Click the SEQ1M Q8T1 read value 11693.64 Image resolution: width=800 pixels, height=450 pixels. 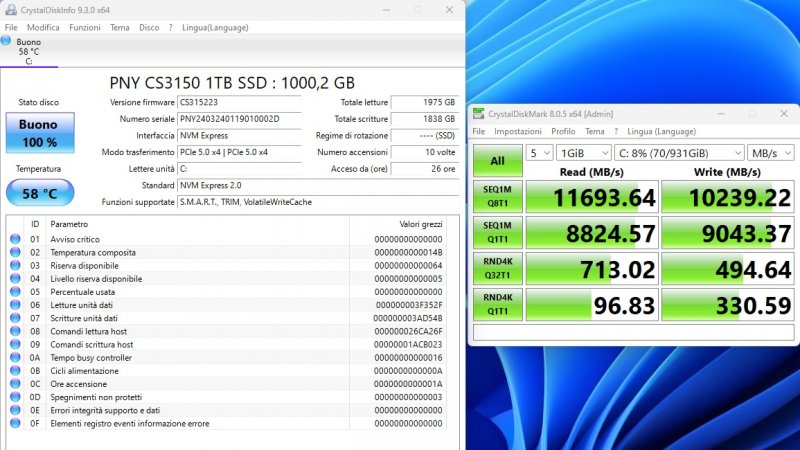coord(592,196)
